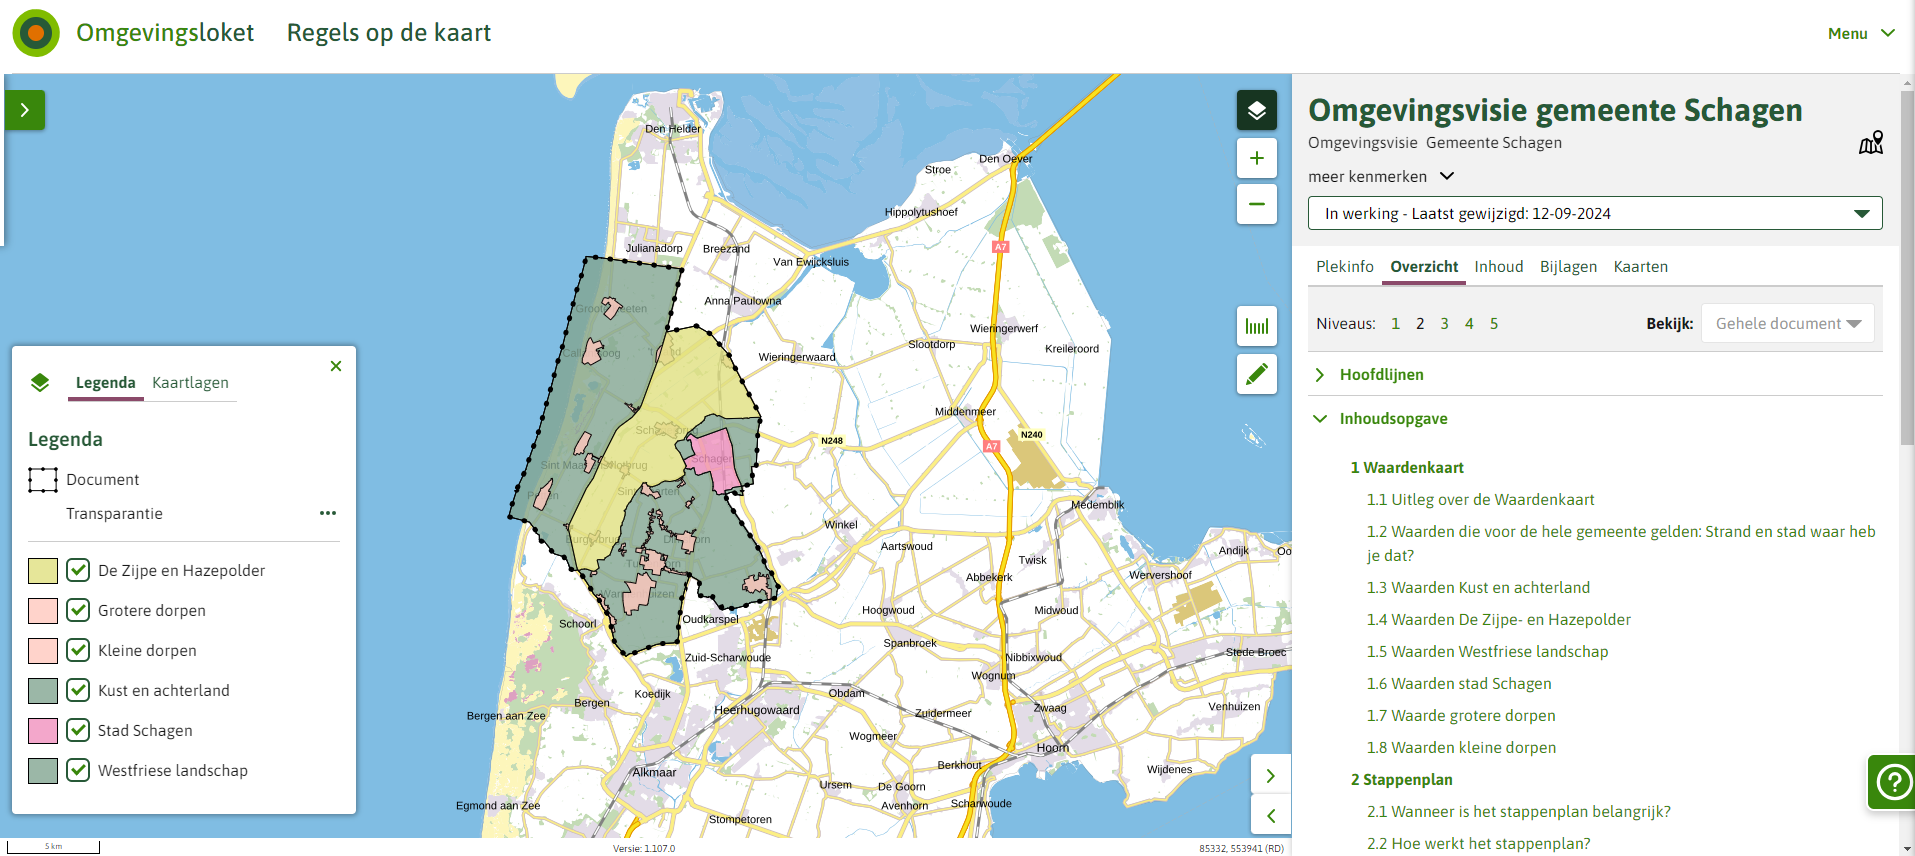Click the Stad Schagen pink swatch
Screen dimensions: 1915x856
(43, 731)
